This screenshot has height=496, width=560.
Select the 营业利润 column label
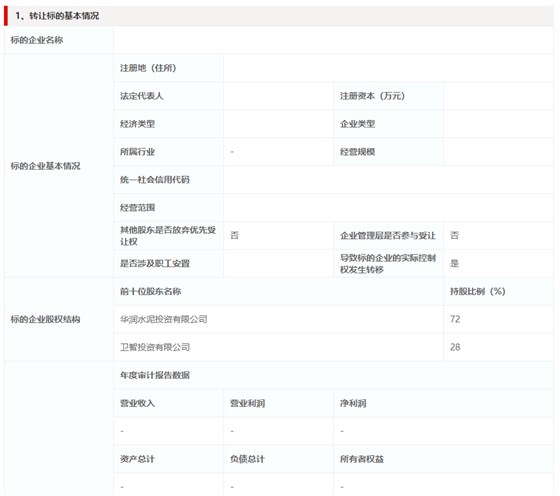coord(248,403)
